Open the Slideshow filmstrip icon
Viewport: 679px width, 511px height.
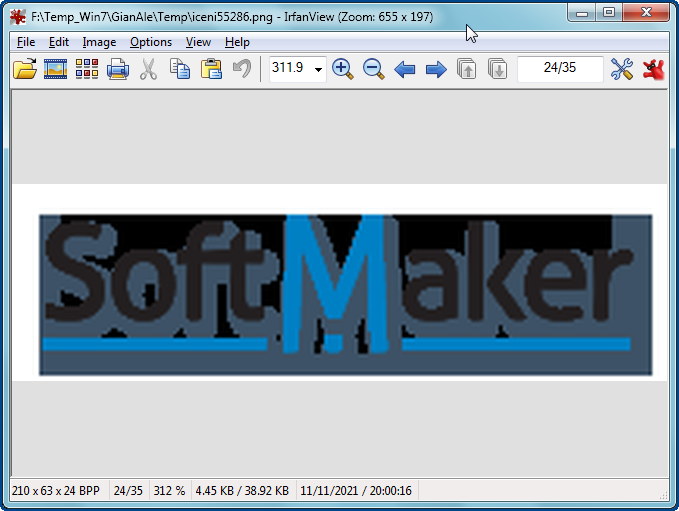(56, 69)
